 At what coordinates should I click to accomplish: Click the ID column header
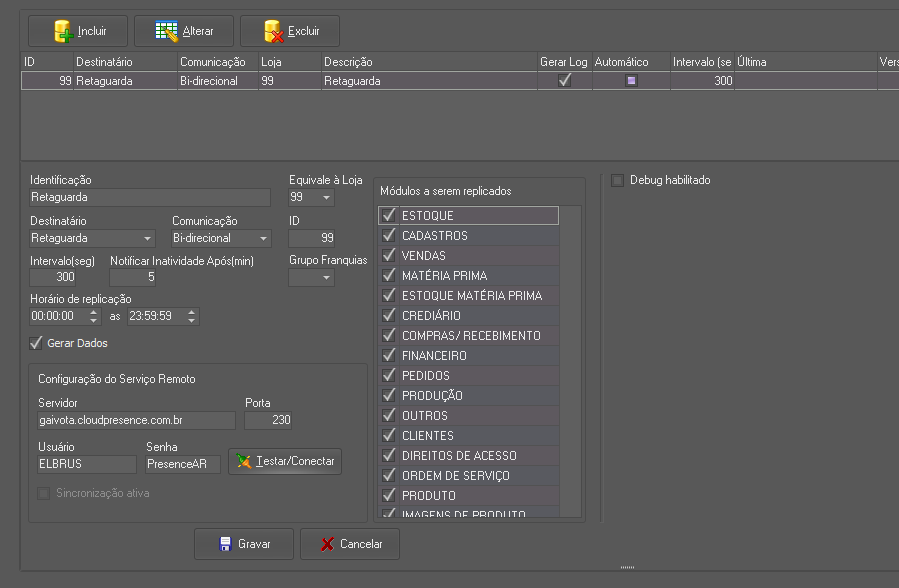(x=48, y=62)
